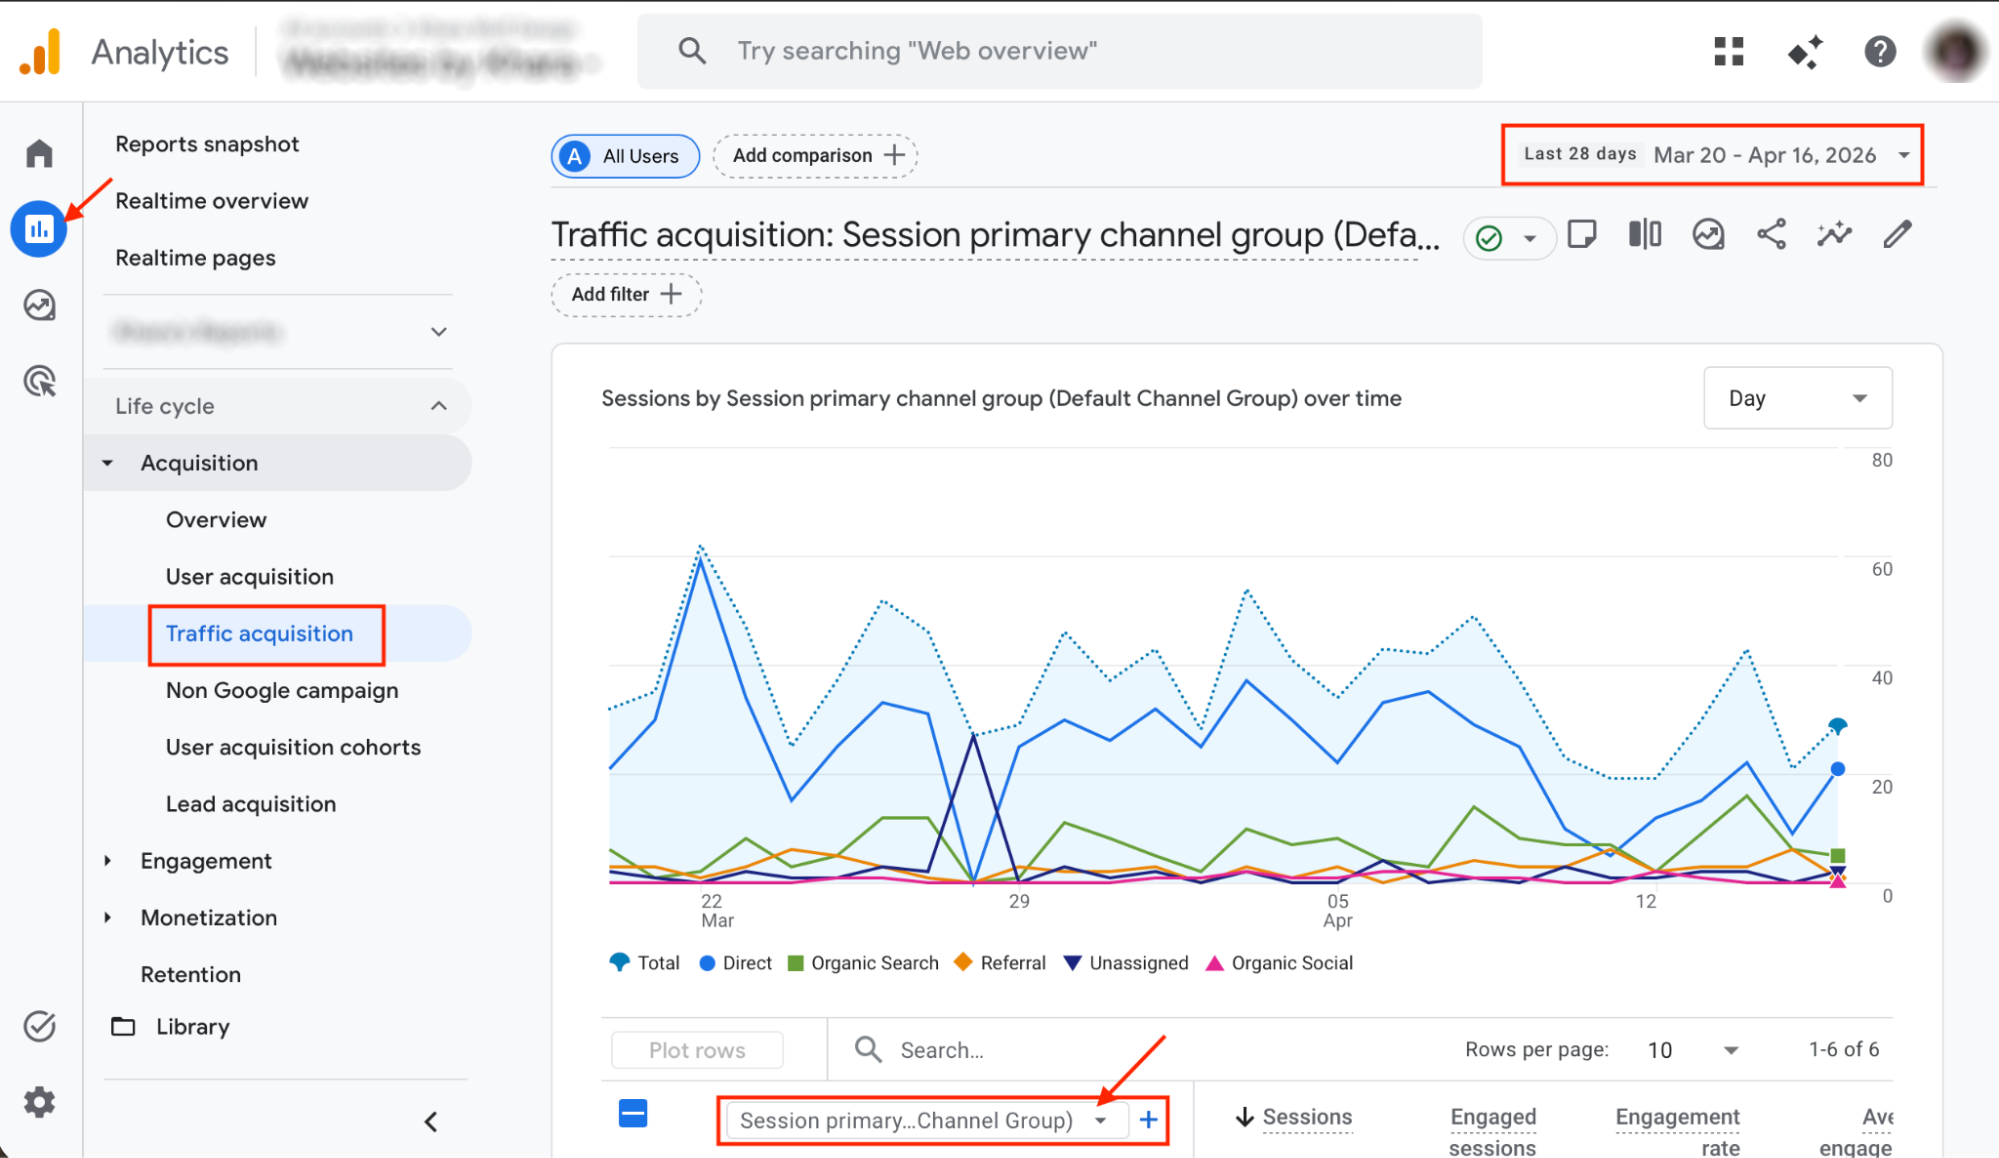Open the Admin settings gear icon
The width and height of the screenshot is (1999, 1158).
(x=39, y=1102)
